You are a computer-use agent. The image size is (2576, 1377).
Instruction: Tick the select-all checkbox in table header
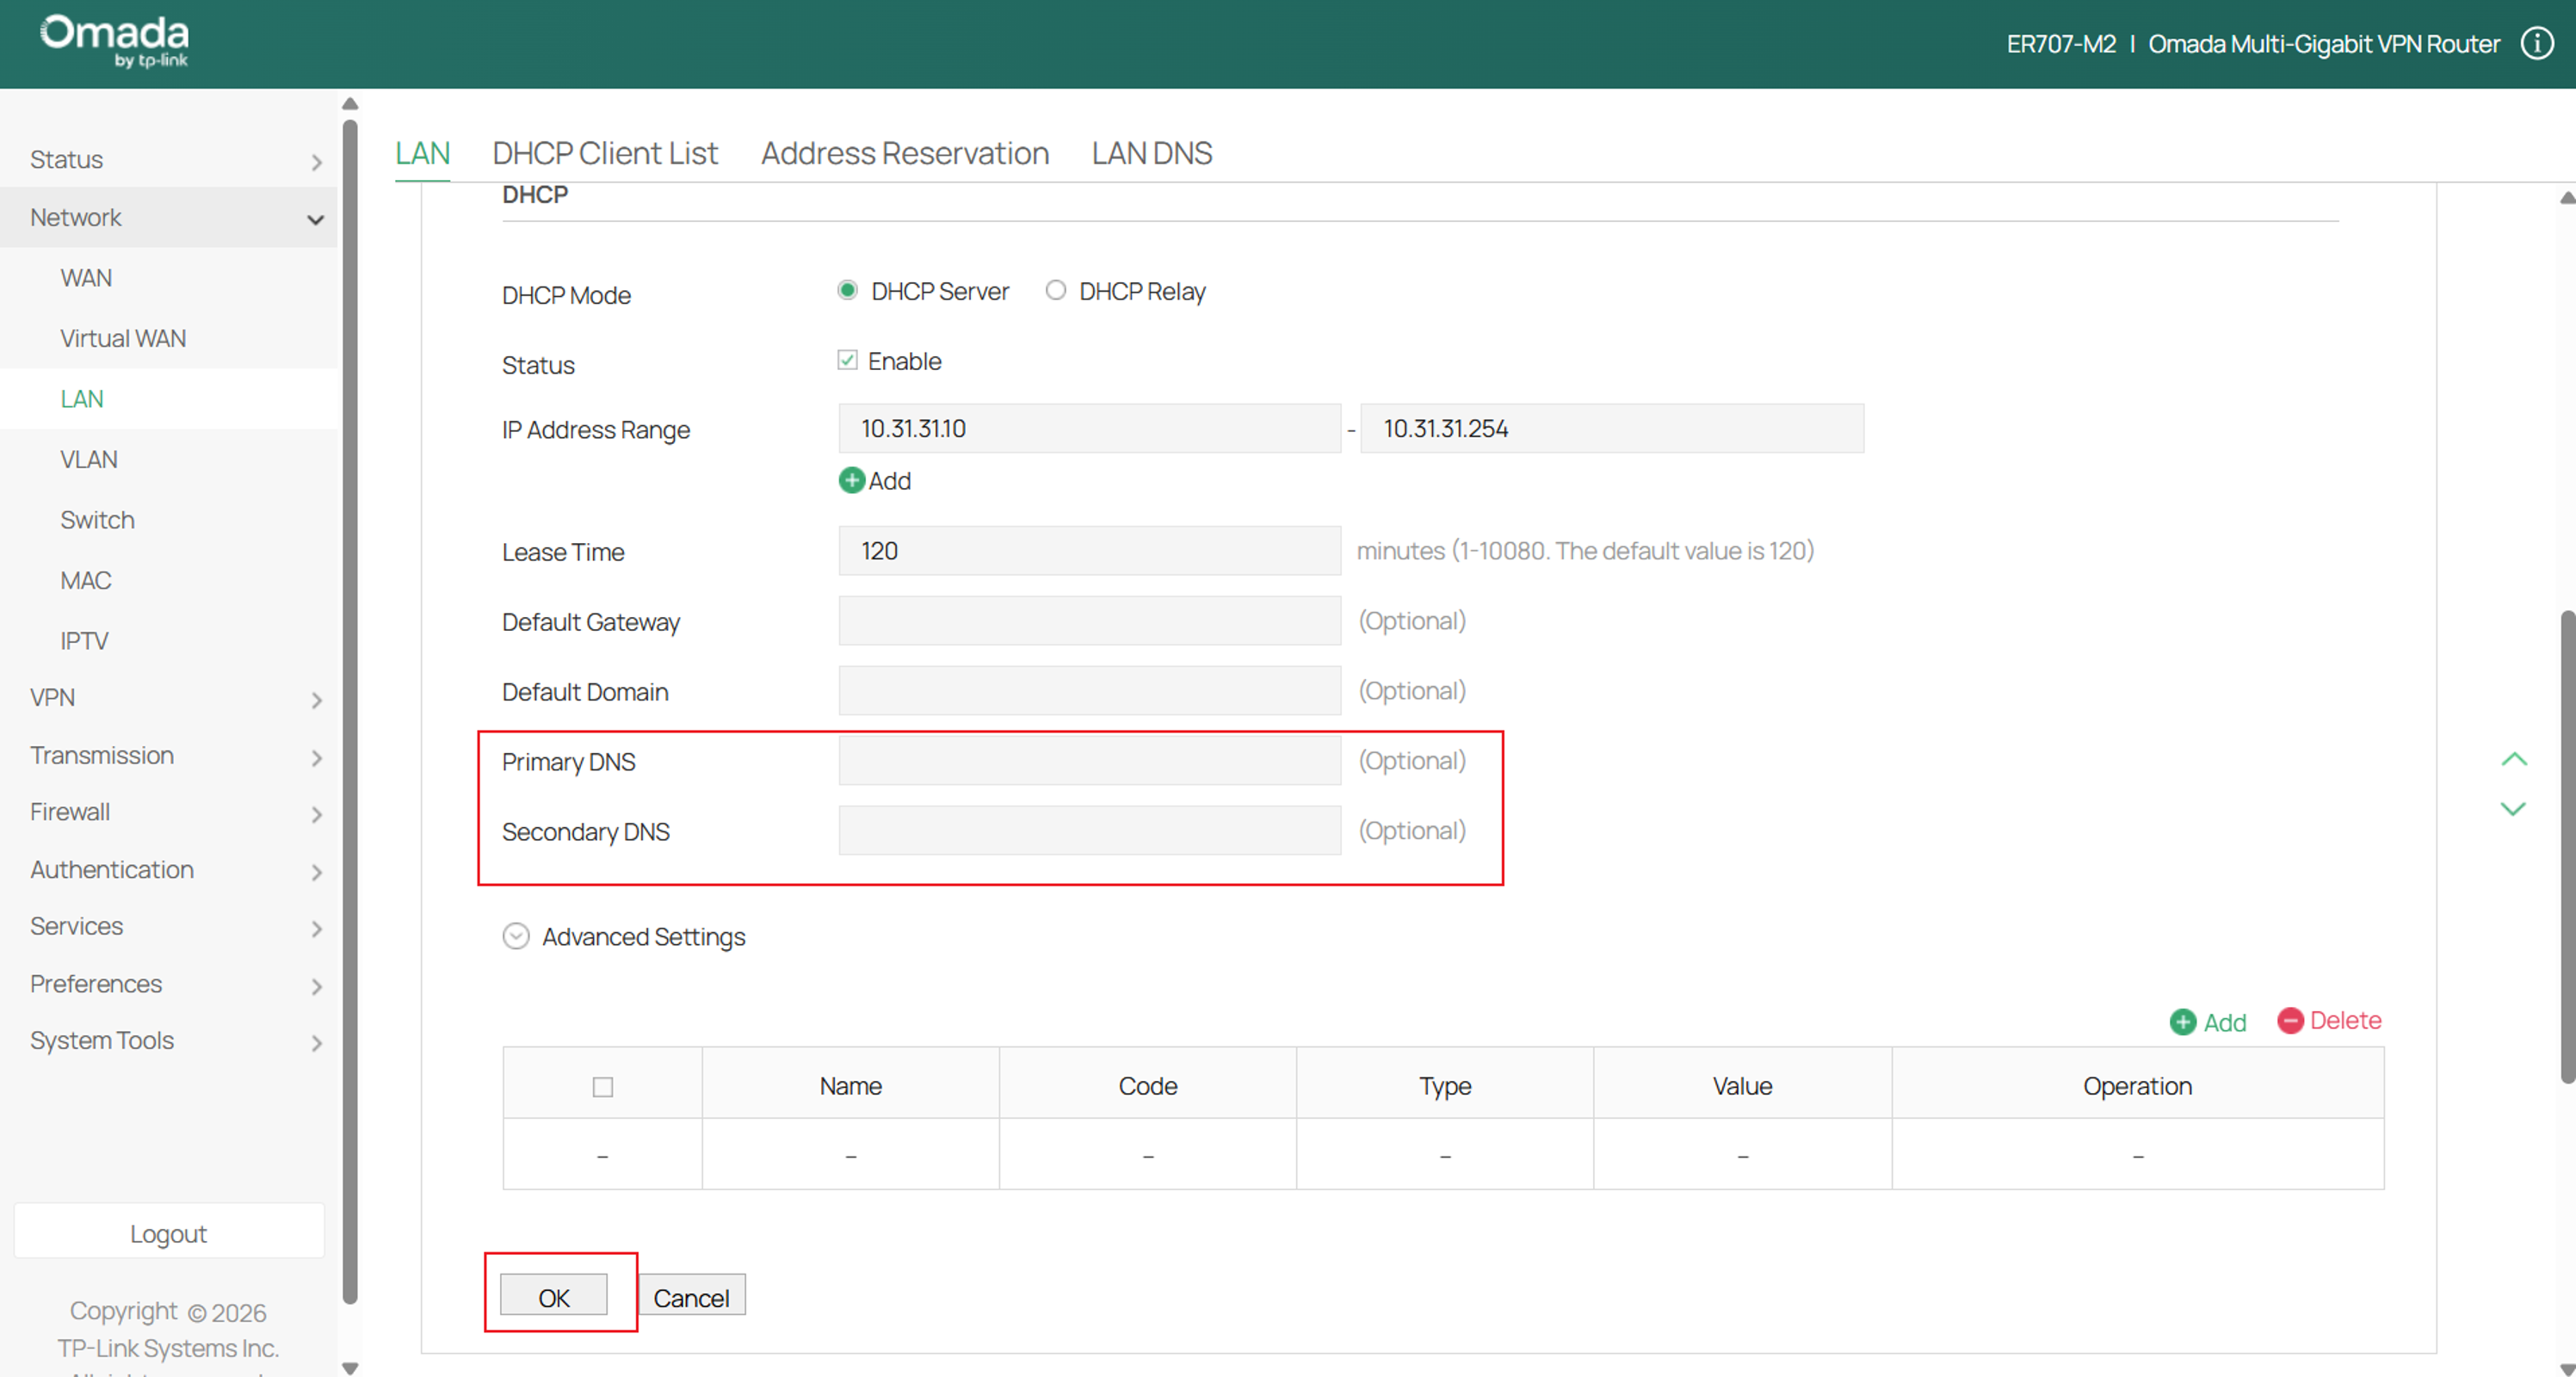[x=602, y=1086]
